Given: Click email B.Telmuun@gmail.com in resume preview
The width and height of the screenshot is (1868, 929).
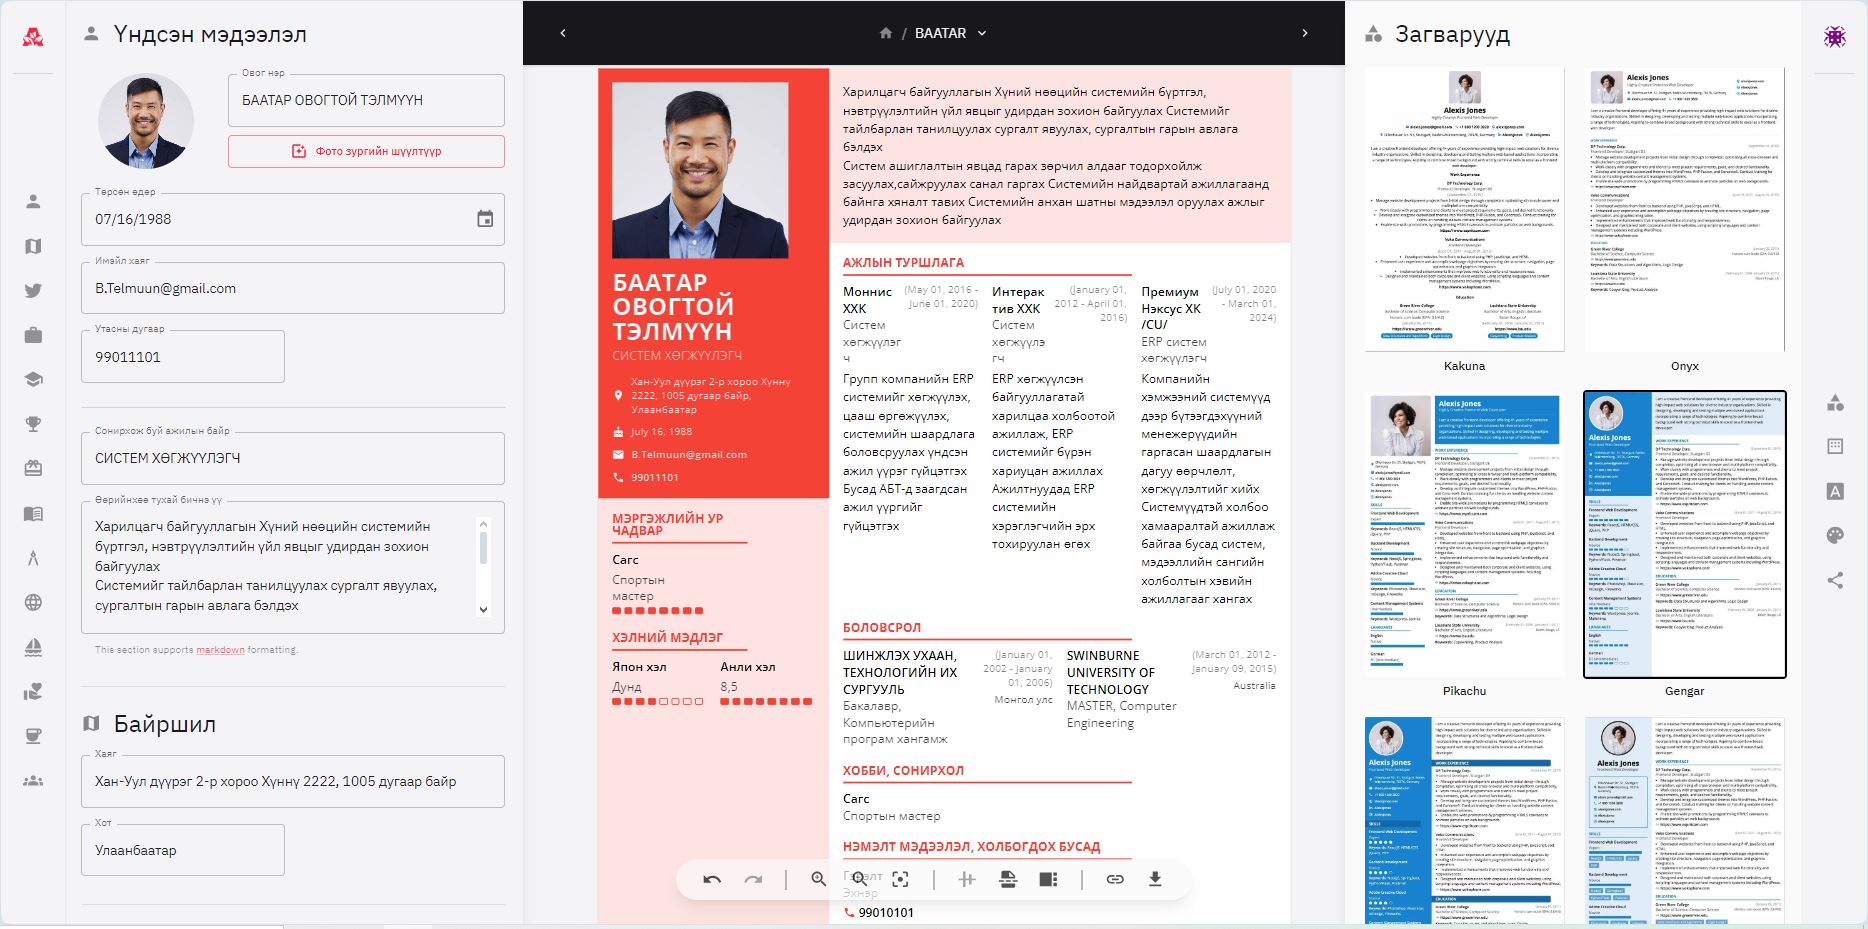Looking at the screenshot, I should (689, 455).
